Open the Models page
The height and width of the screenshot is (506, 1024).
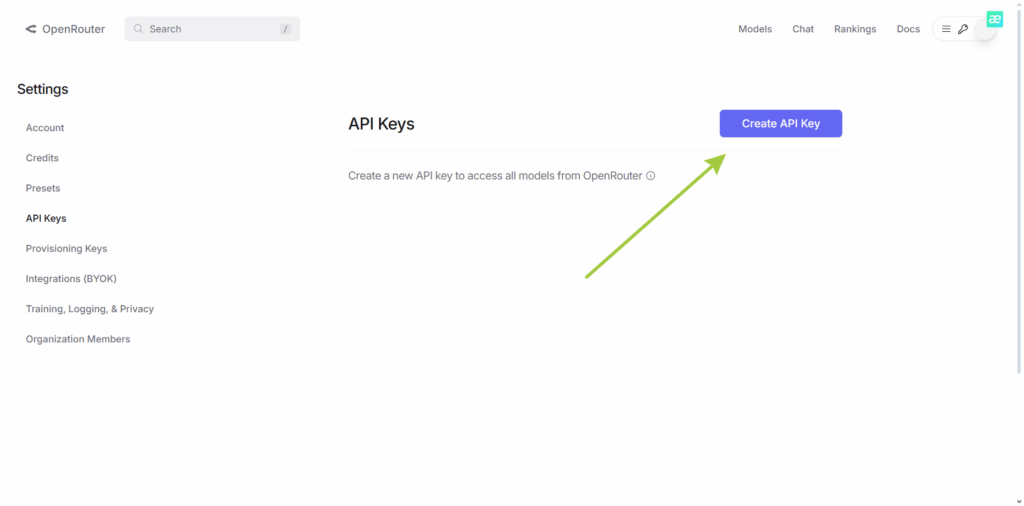[x=755, y=29]
